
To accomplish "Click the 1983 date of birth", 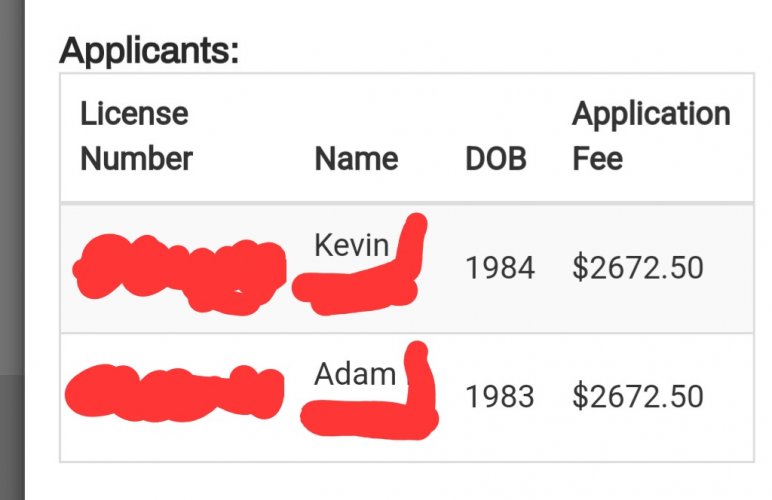I will [500, 397].
